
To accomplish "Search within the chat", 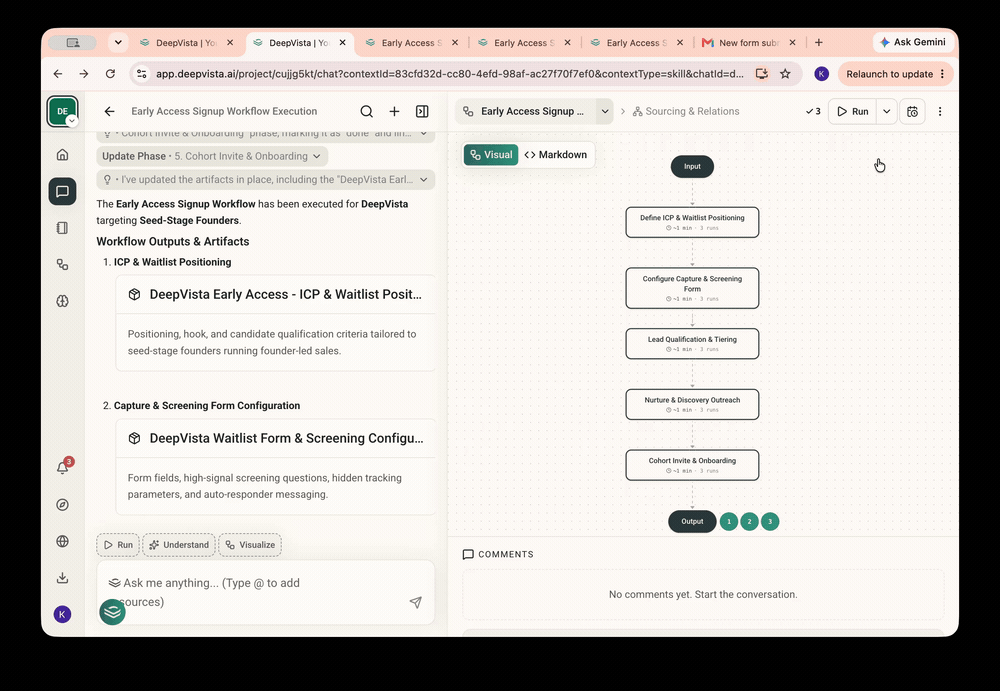I will [x=367, y=112].
